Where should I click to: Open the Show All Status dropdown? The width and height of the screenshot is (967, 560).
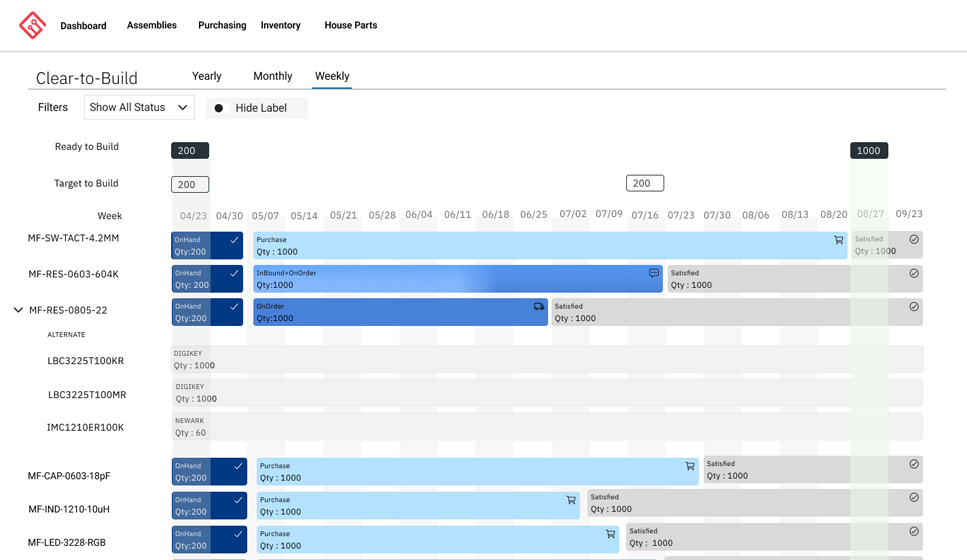pos(139,108)
